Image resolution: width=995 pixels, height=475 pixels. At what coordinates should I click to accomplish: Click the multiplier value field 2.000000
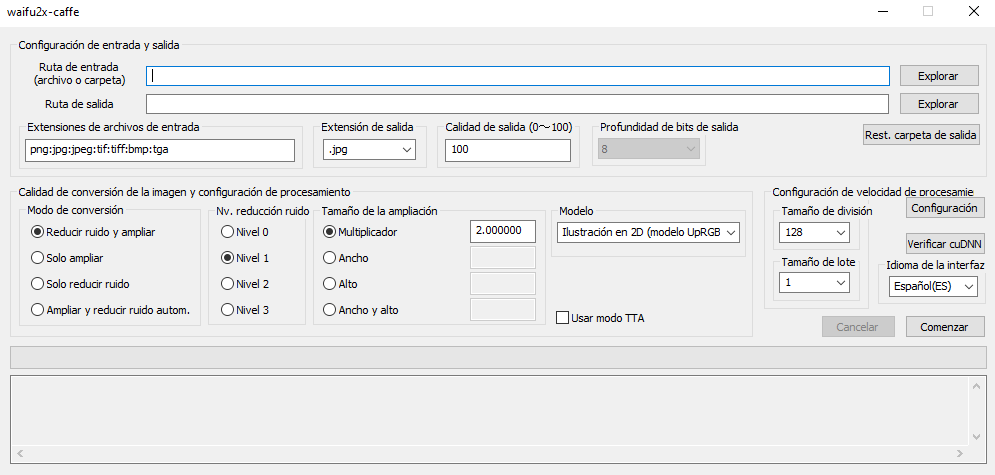pos(503,231)
